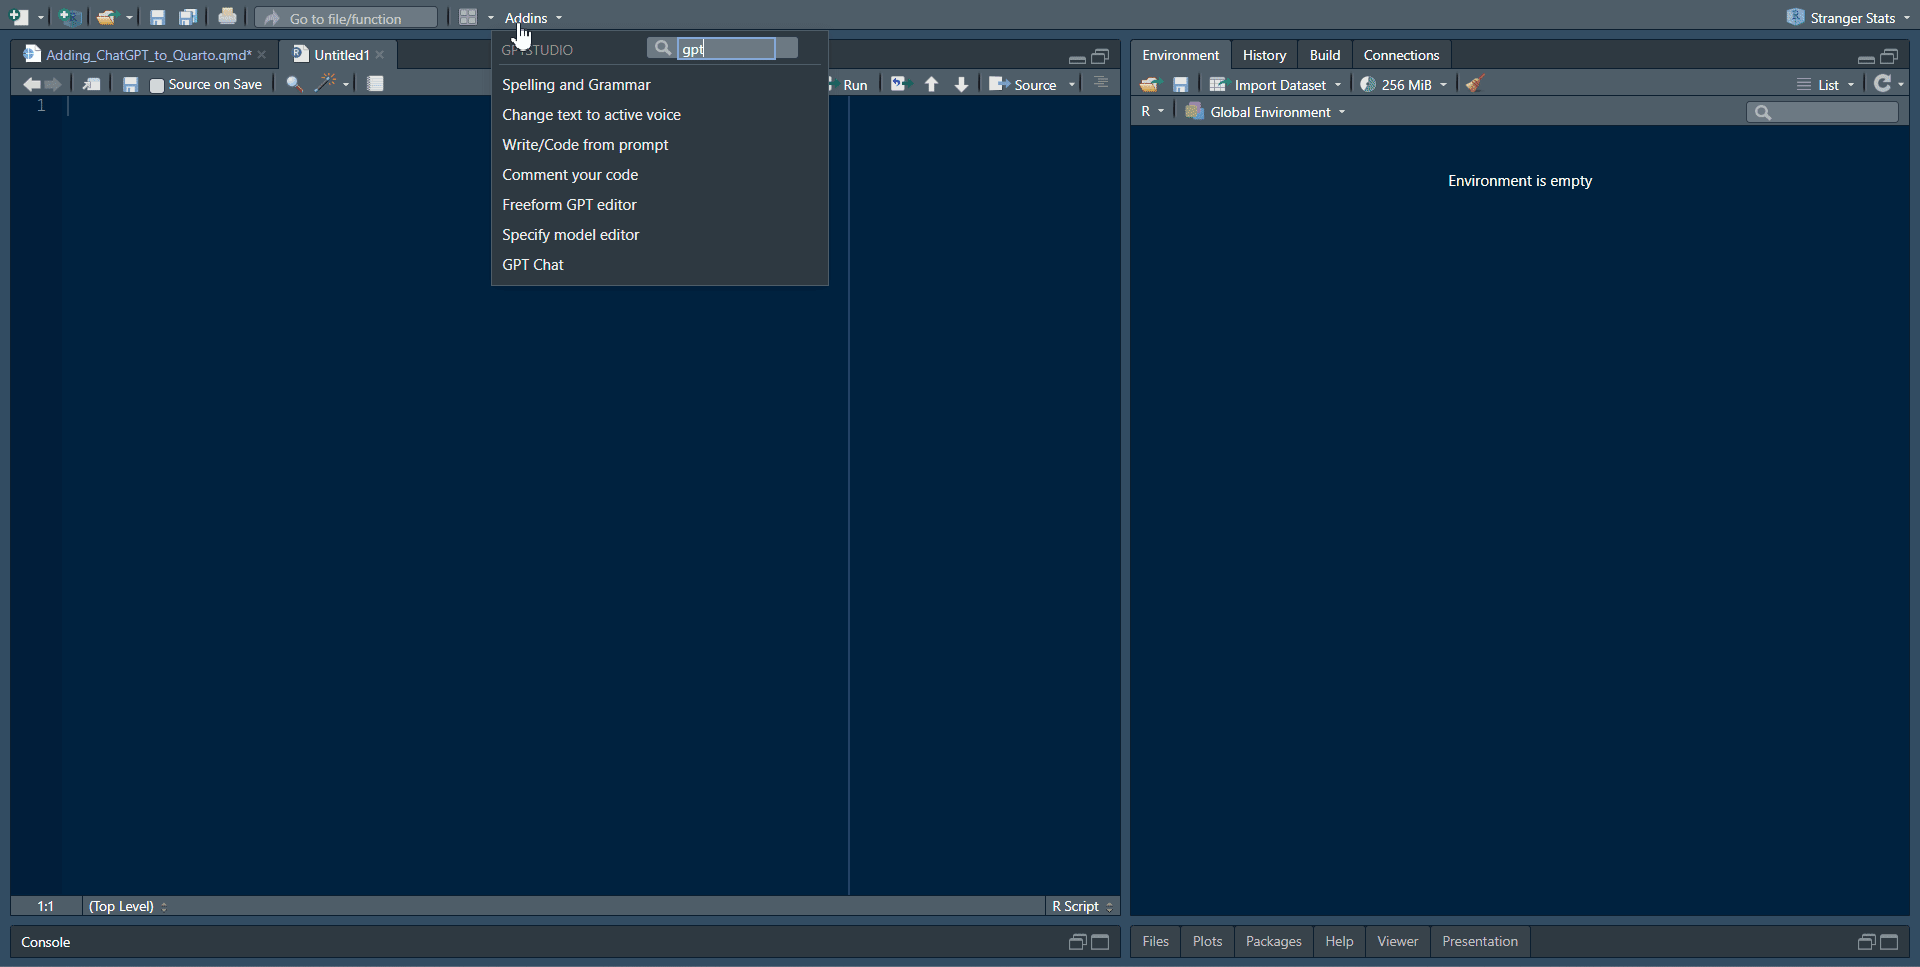This screenshot has height=967, width=1920.
Task: Open the Viewer tab
Action: pos(1397,941)
